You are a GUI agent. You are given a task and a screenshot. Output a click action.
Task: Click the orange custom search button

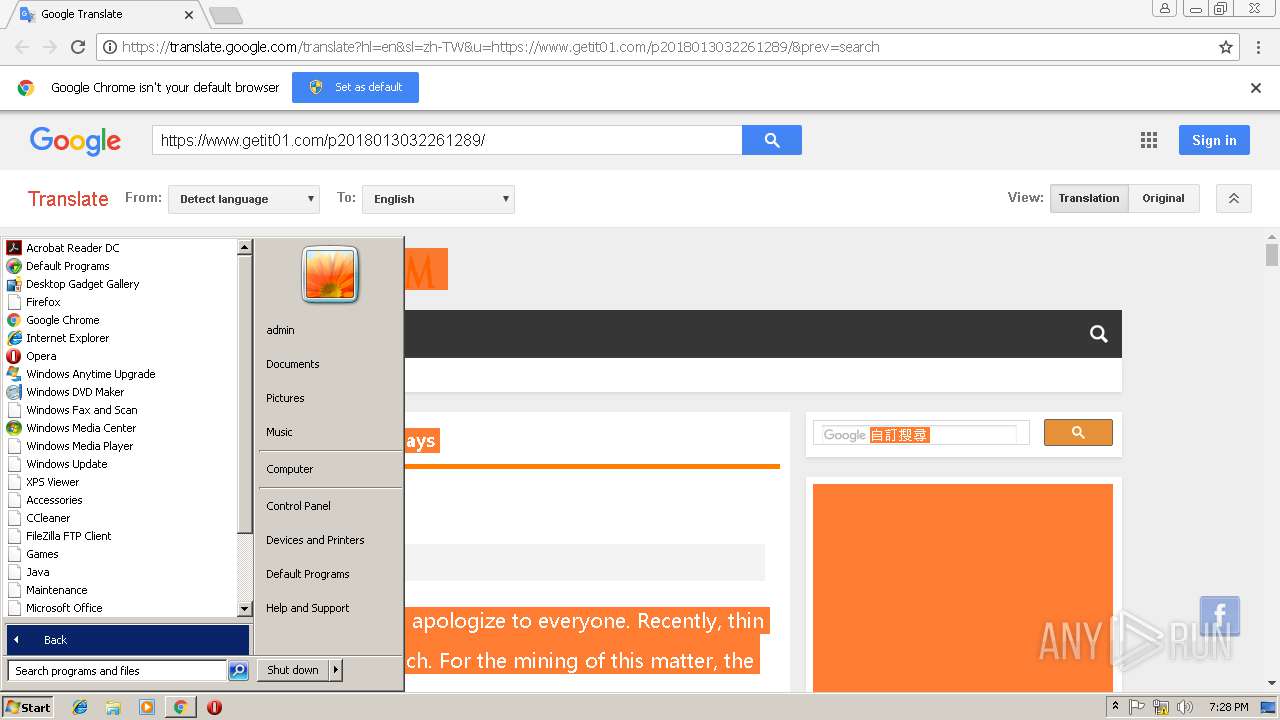coord(1078,432)
